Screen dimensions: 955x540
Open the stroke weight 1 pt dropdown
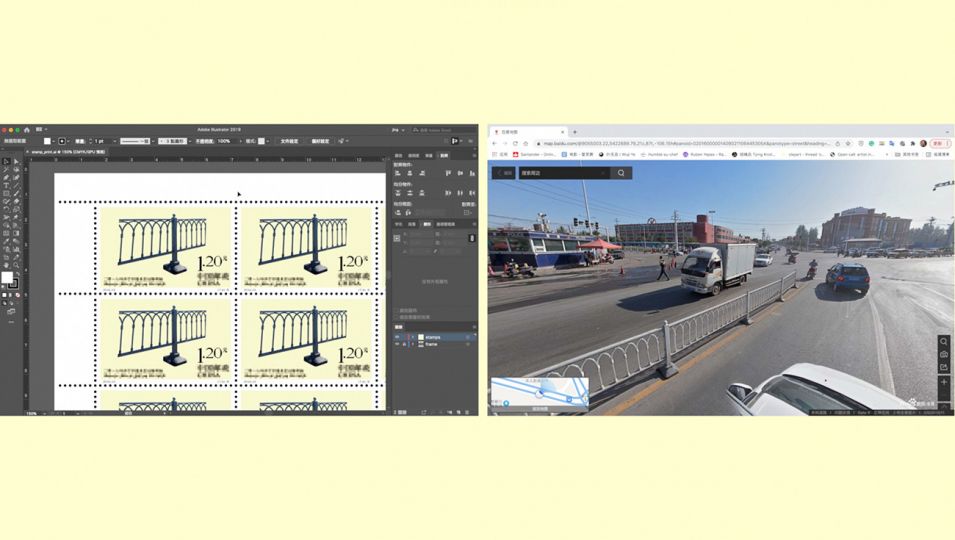(113, 141)
